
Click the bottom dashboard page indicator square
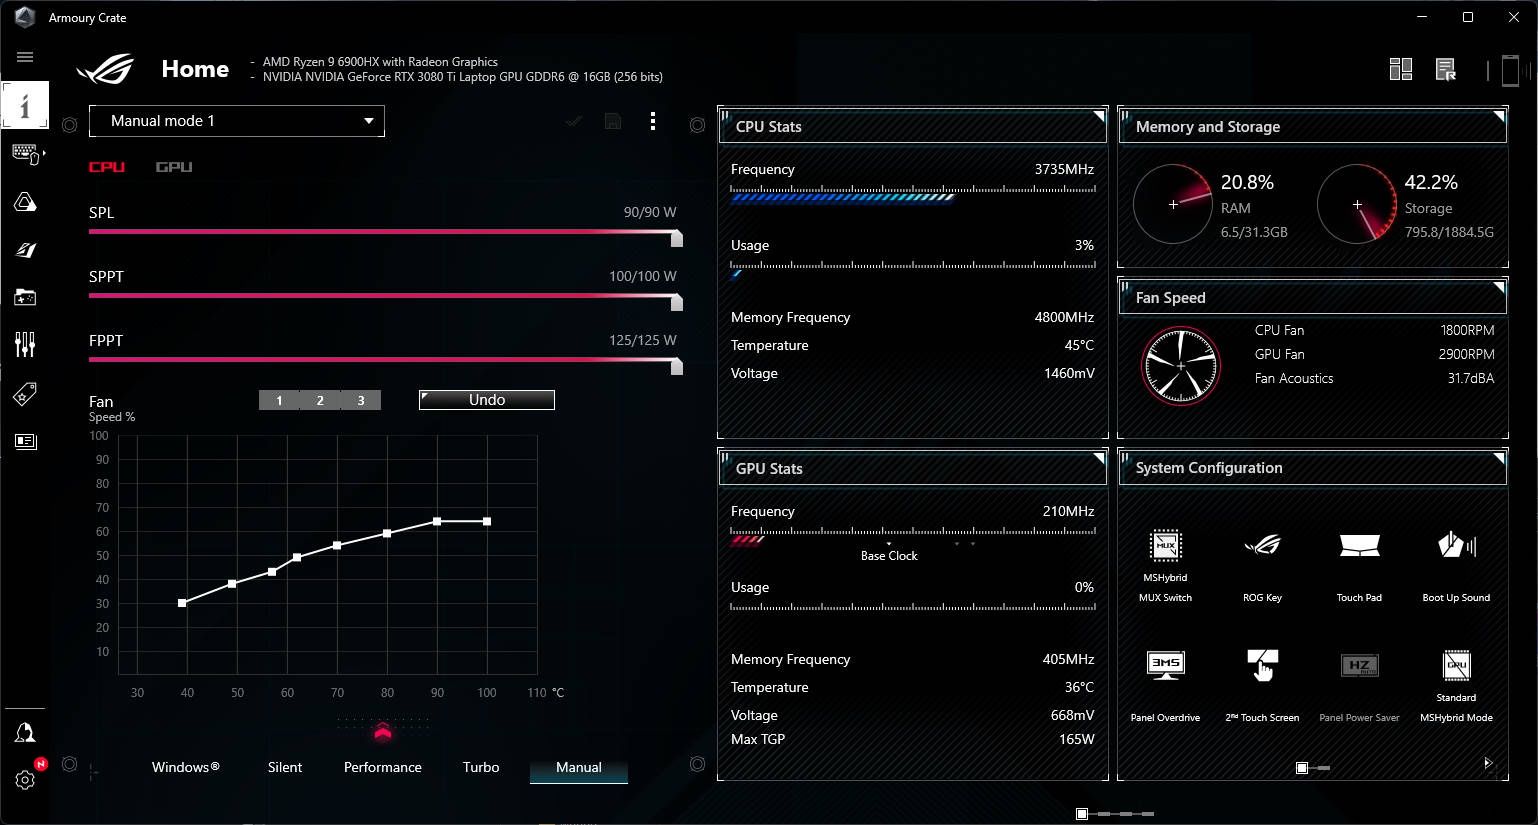(x=1082, y=814)
